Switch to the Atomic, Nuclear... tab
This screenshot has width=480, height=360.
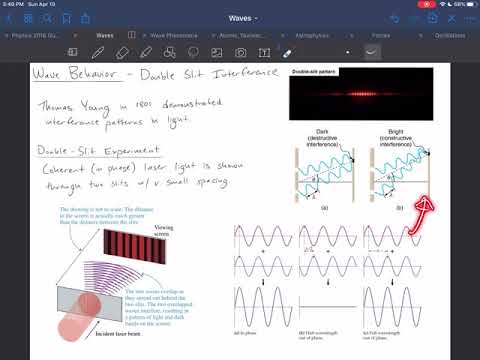click(x=242, y=35)
